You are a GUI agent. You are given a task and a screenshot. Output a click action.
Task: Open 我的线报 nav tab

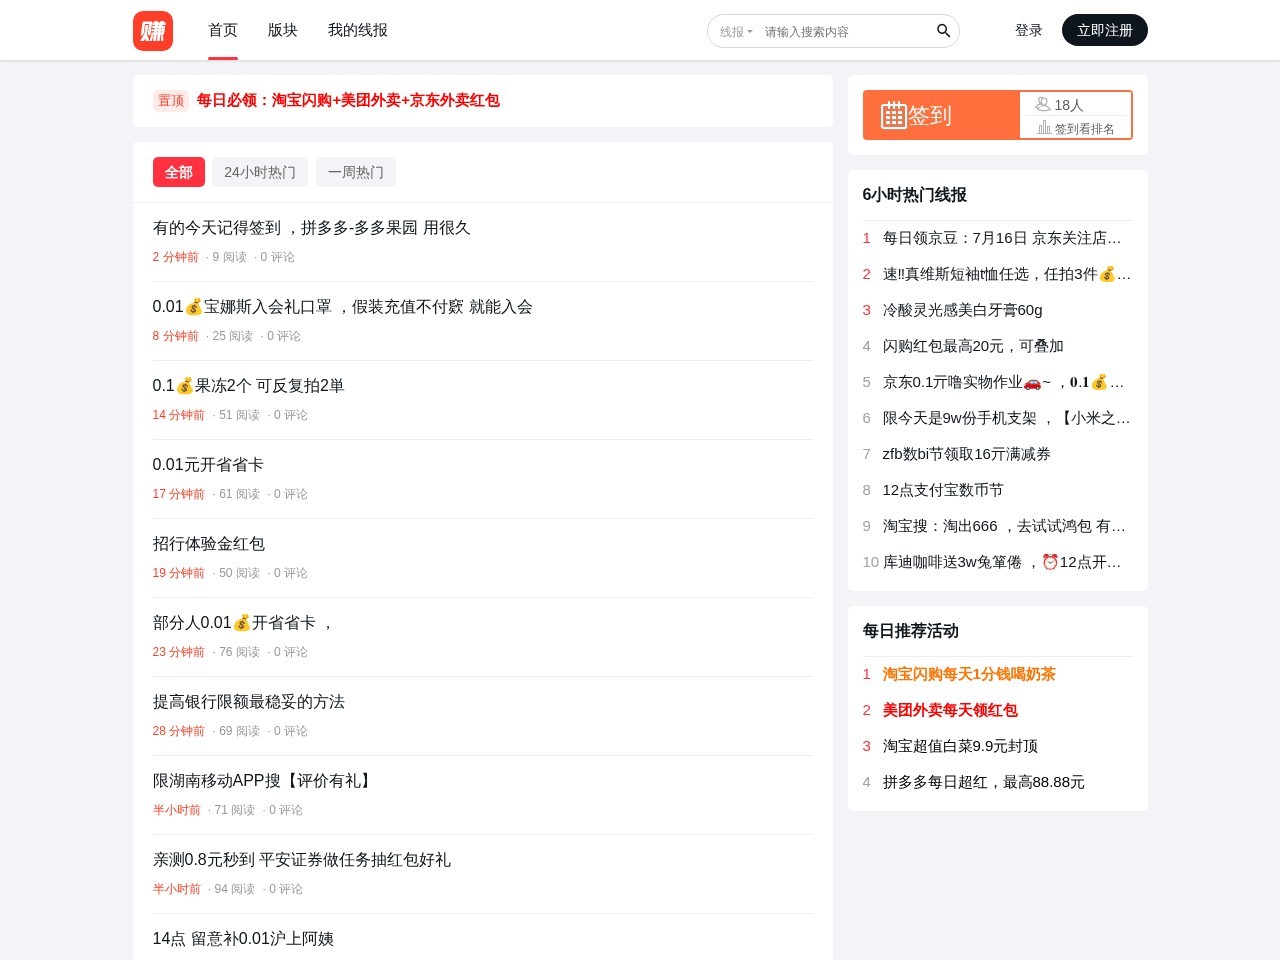(358, 30)
